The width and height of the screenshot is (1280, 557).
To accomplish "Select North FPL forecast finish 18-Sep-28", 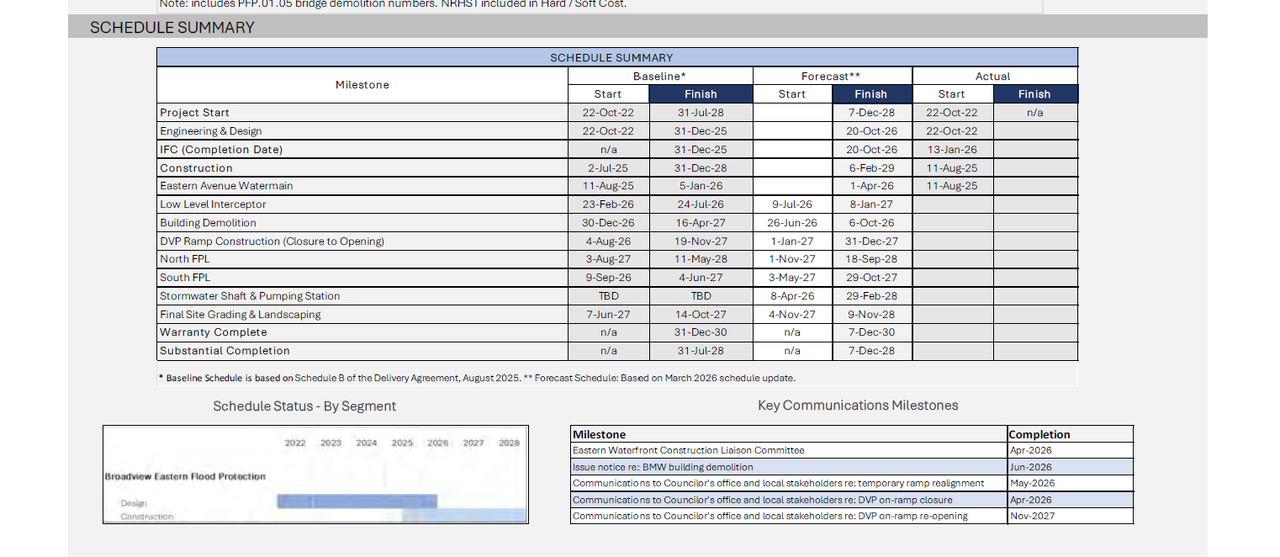I will pyautogui.click(x=872, y=259).
